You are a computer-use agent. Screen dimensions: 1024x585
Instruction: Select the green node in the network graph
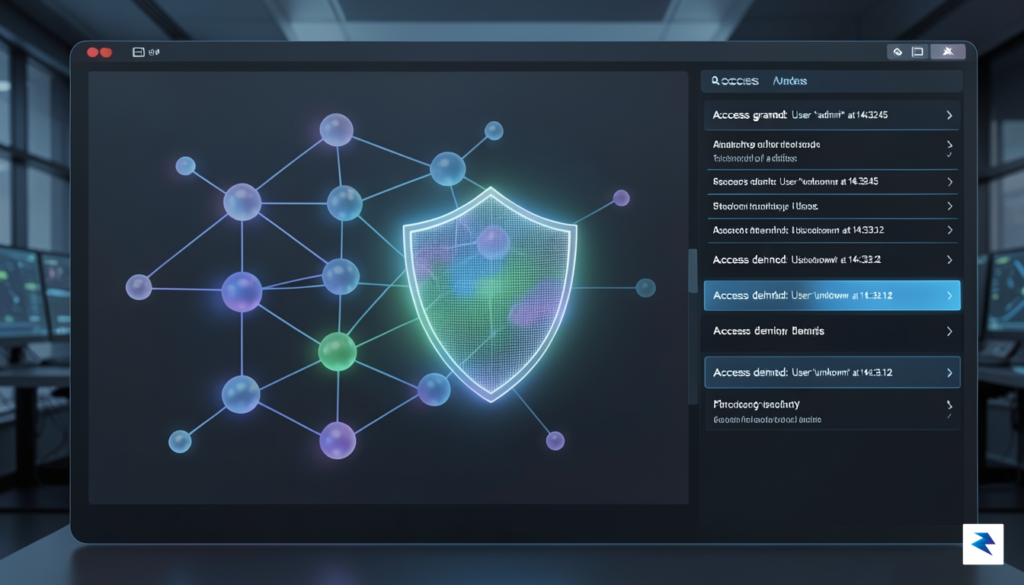[338, 351]
